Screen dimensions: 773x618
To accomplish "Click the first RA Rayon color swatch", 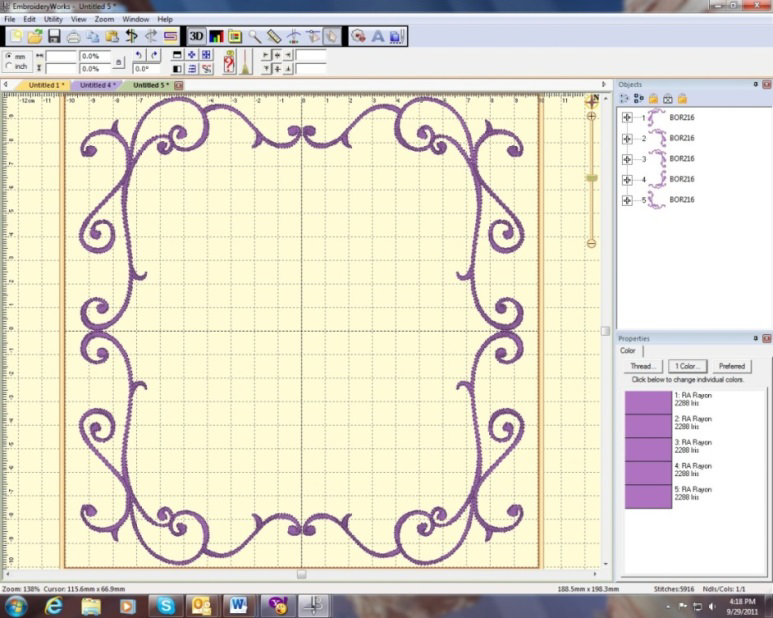I will click(647, 401).
